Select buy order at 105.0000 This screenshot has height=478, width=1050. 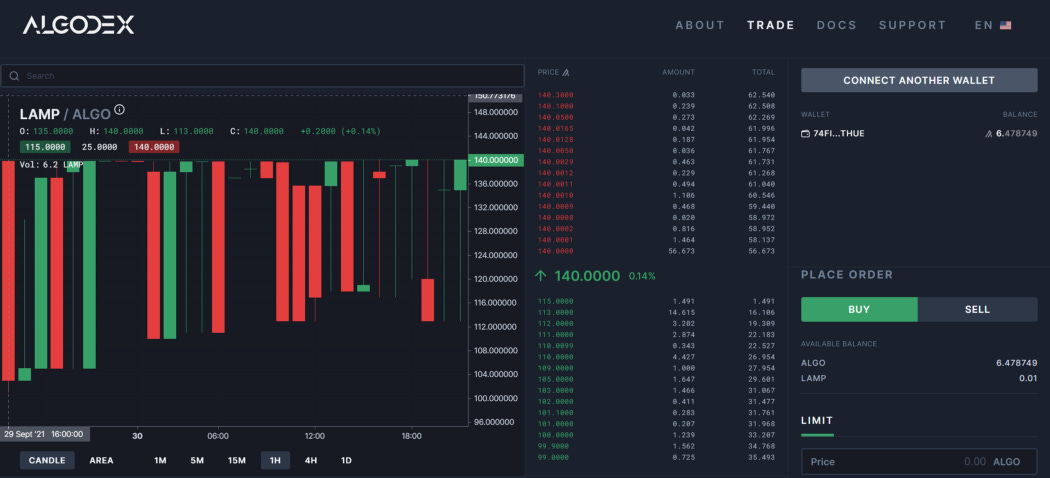click(656, 379)
